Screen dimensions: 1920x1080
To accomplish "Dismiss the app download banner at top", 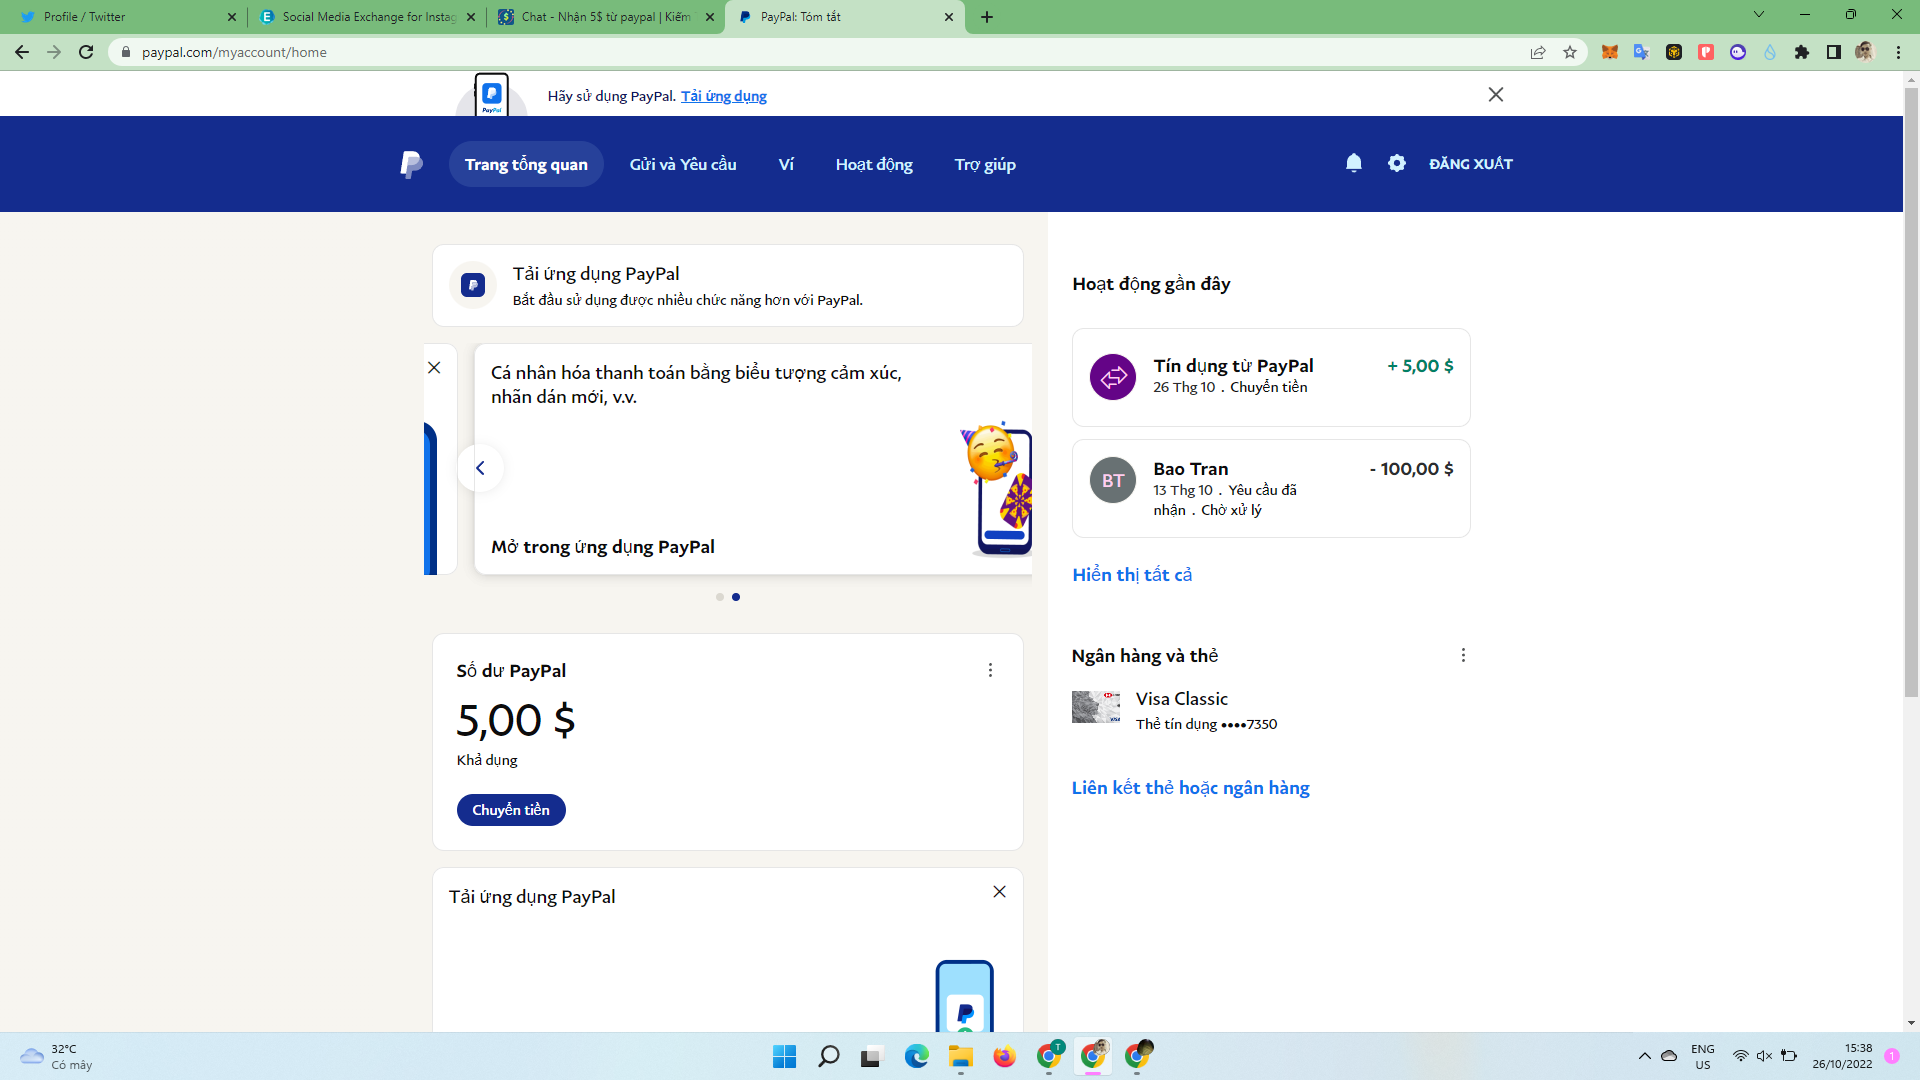I will coord(1496,94).
